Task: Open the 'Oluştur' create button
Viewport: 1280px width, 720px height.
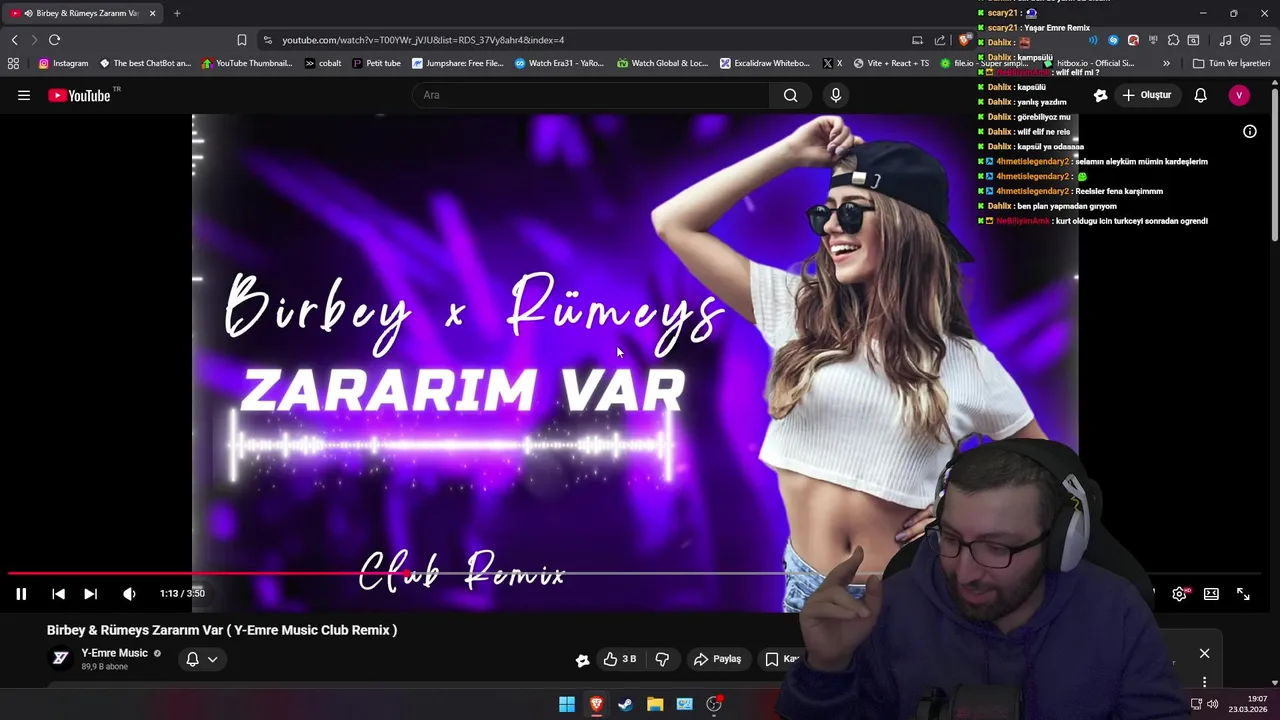Action: click(x=1146, y=95)
